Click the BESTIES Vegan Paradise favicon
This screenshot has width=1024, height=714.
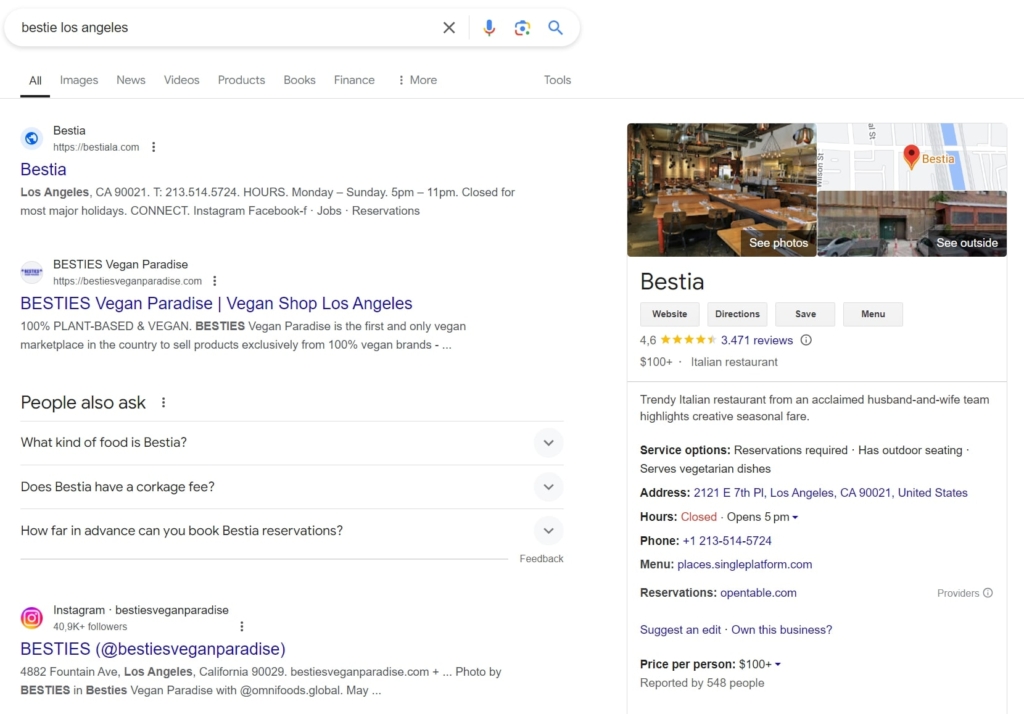tap(31, 271)
